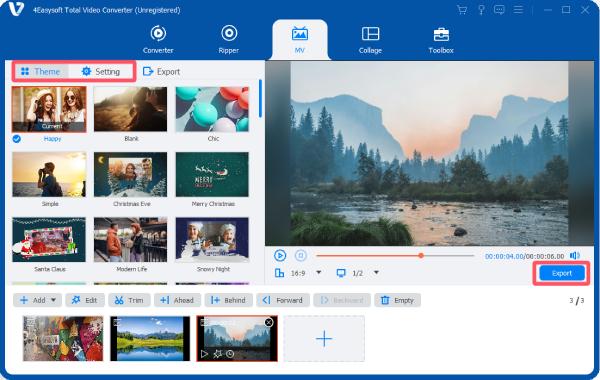The width and height of the screenshot is (600, 380).
Task: Click the plus tile to add clip
Action: pyautogui.click(x=324, y=339)
